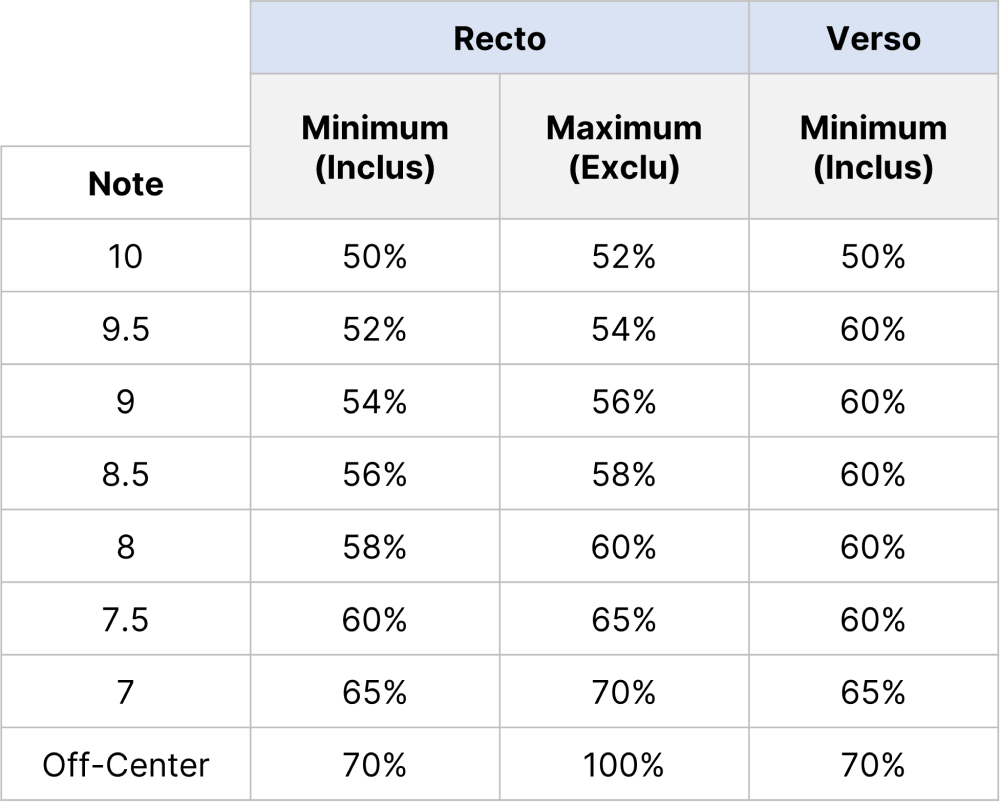Viewport: 1000px width, 804px height.
Task: Select the note 8 row label
Action: pyautogui.click(x=125, y=547)
